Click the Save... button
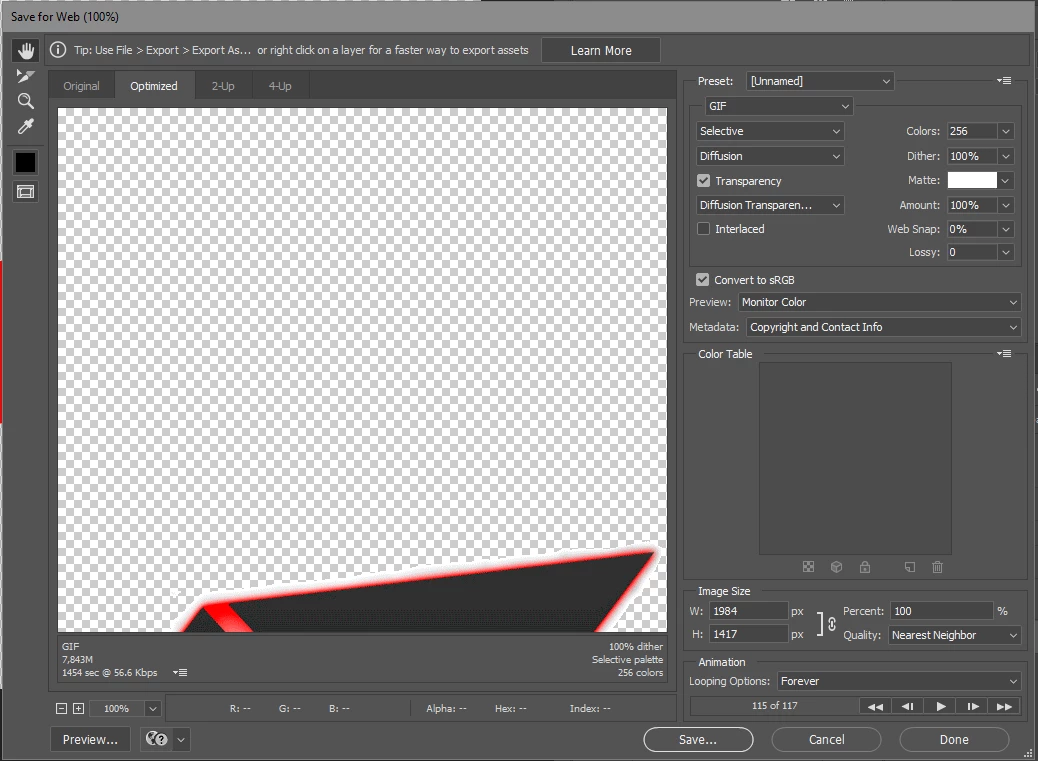Image resolution: width=1038 pixels, height=761 pixels. point(698,739)
